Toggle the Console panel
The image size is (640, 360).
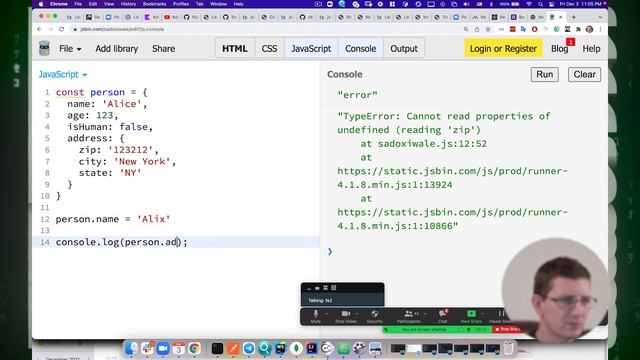click(360, 49)
